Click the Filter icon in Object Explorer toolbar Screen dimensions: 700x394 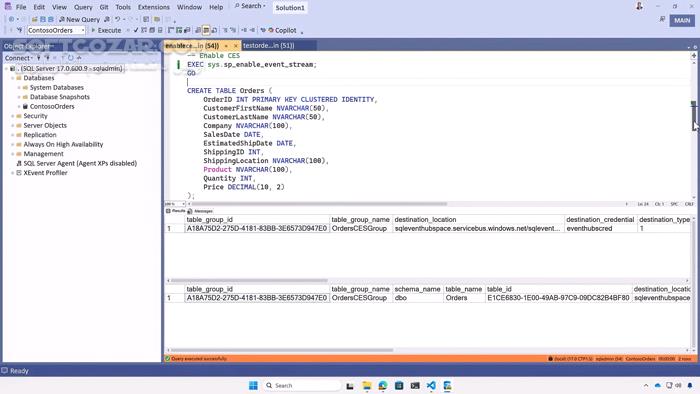point(63,58)
